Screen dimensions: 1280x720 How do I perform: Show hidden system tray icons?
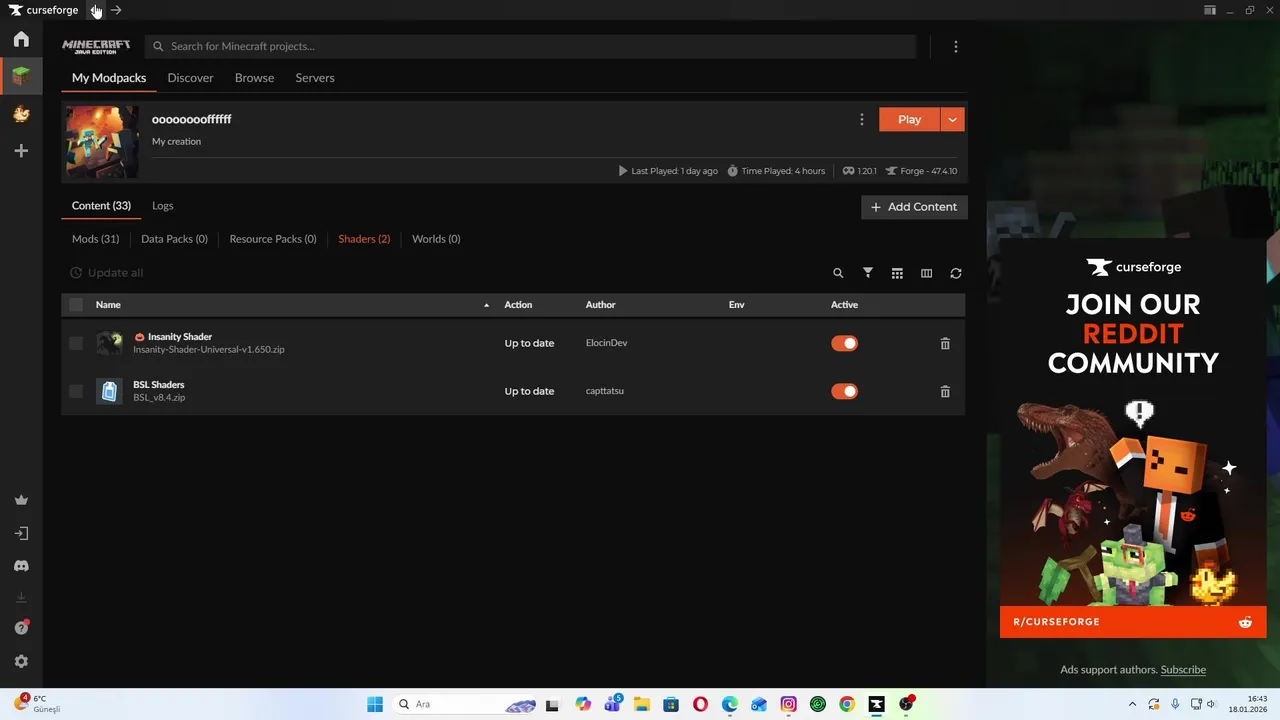(x=1132, y=704)
